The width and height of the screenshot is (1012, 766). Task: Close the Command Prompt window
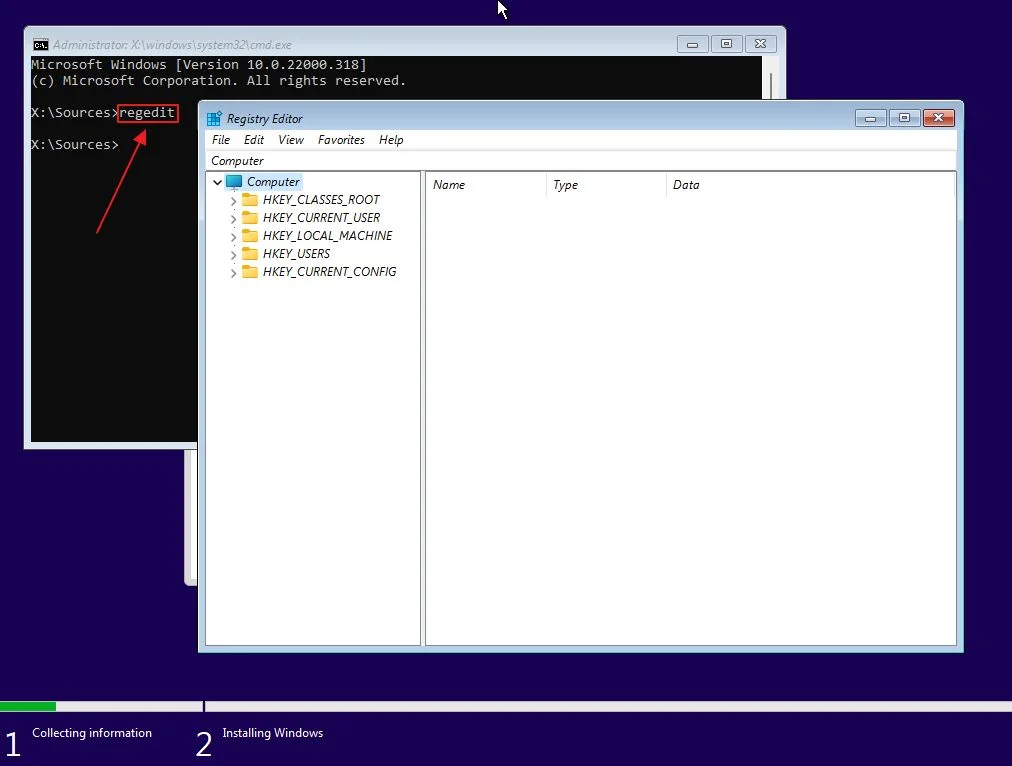(x=760, y=44)
